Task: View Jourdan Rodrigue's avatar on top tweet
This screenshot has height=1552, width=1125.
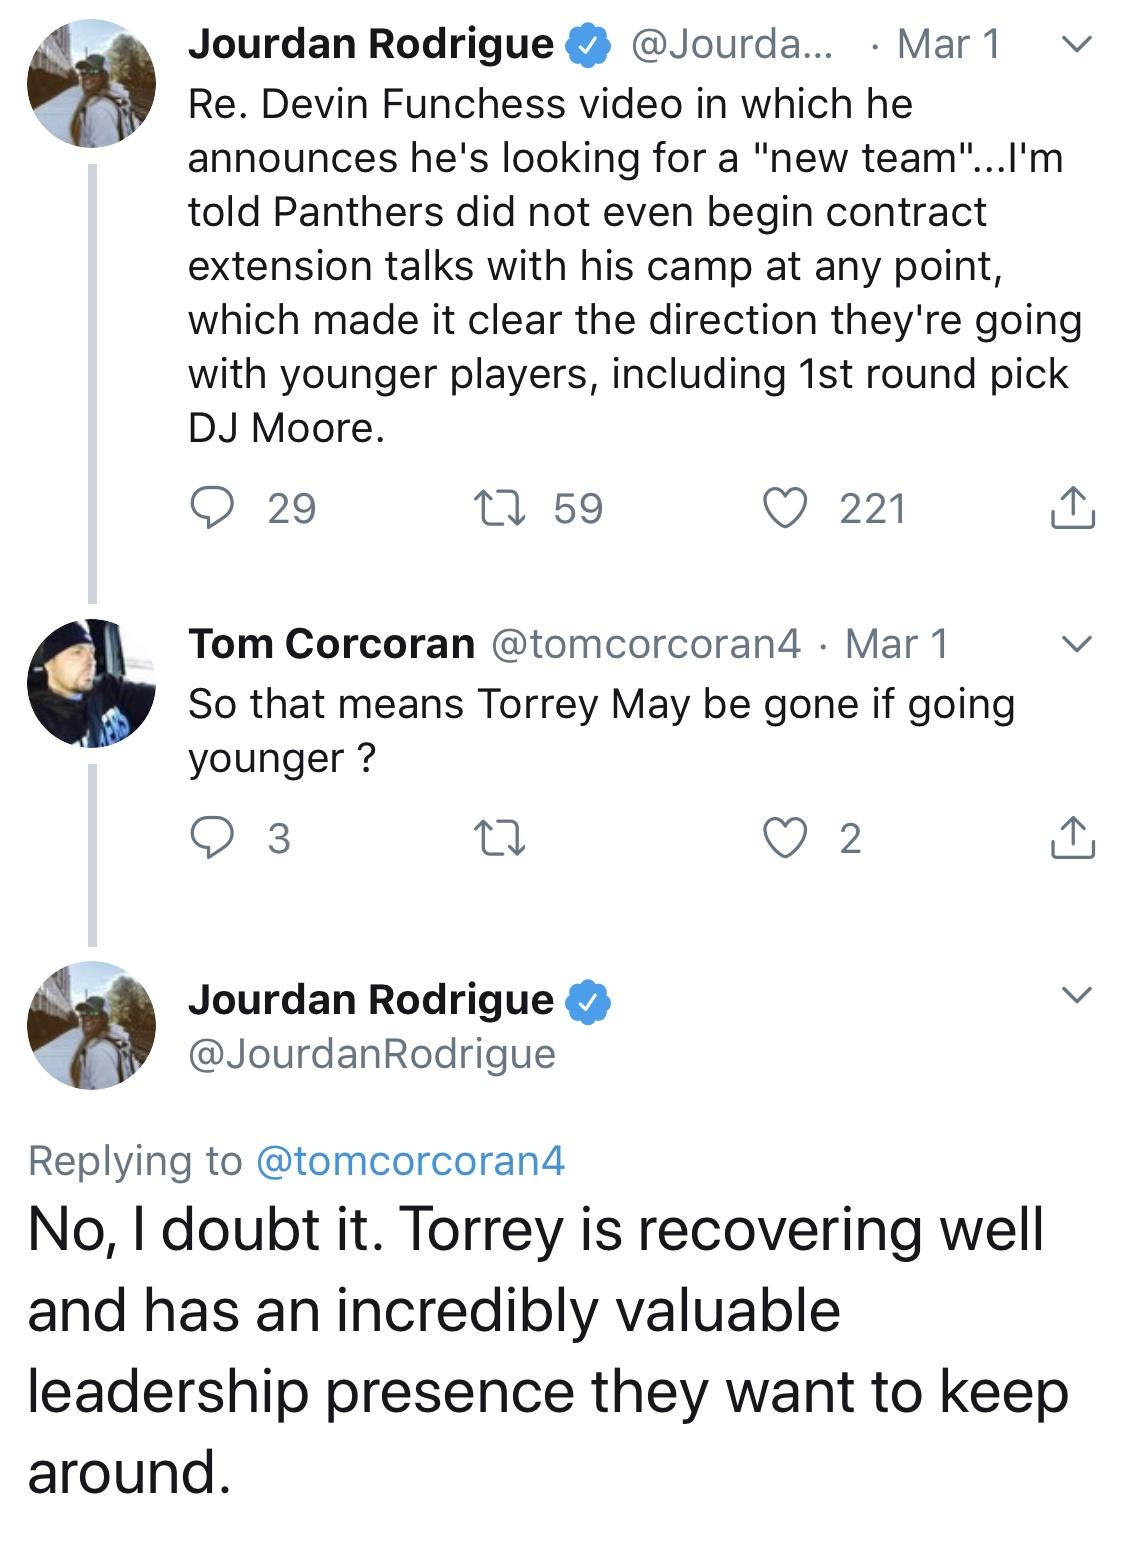Action: (x=91, y=83)
